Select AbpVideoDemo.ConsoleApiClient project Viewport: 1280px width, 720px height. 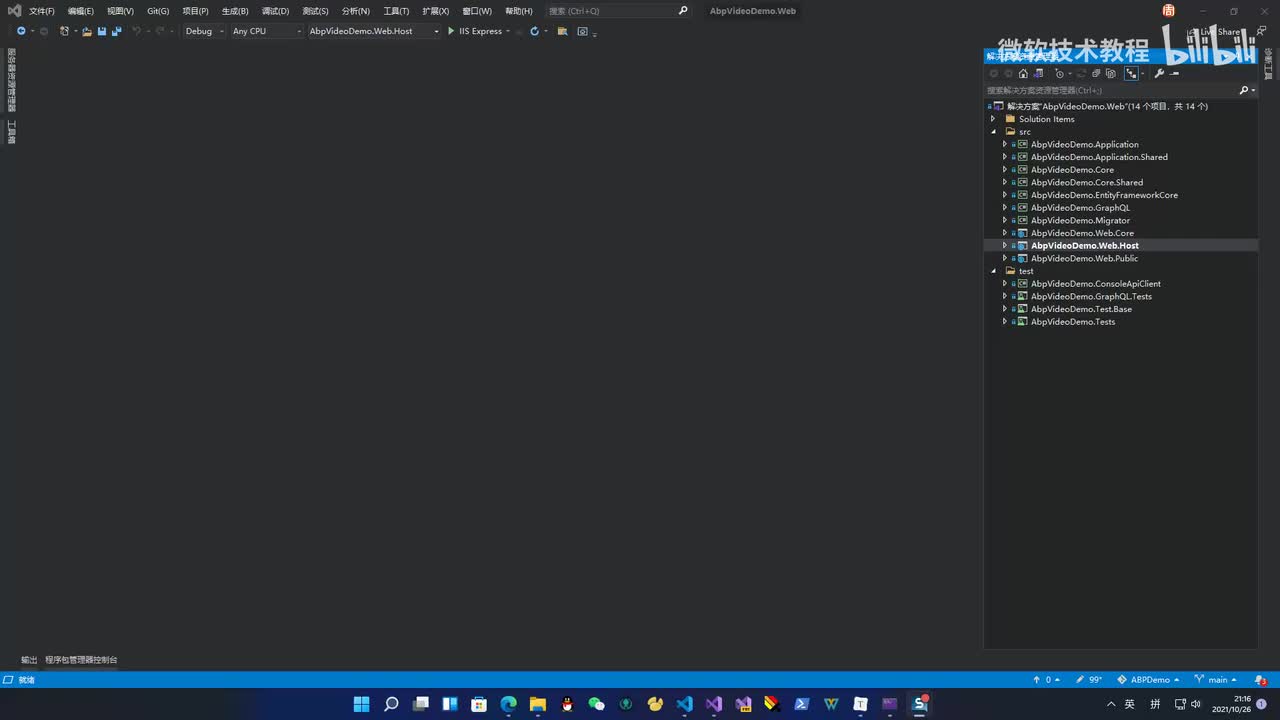pos(1096,284)
